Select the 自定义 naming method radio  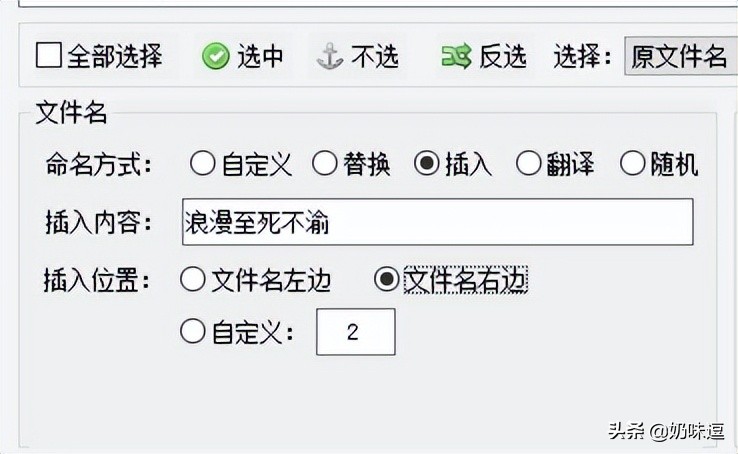(x=203, y=163)
